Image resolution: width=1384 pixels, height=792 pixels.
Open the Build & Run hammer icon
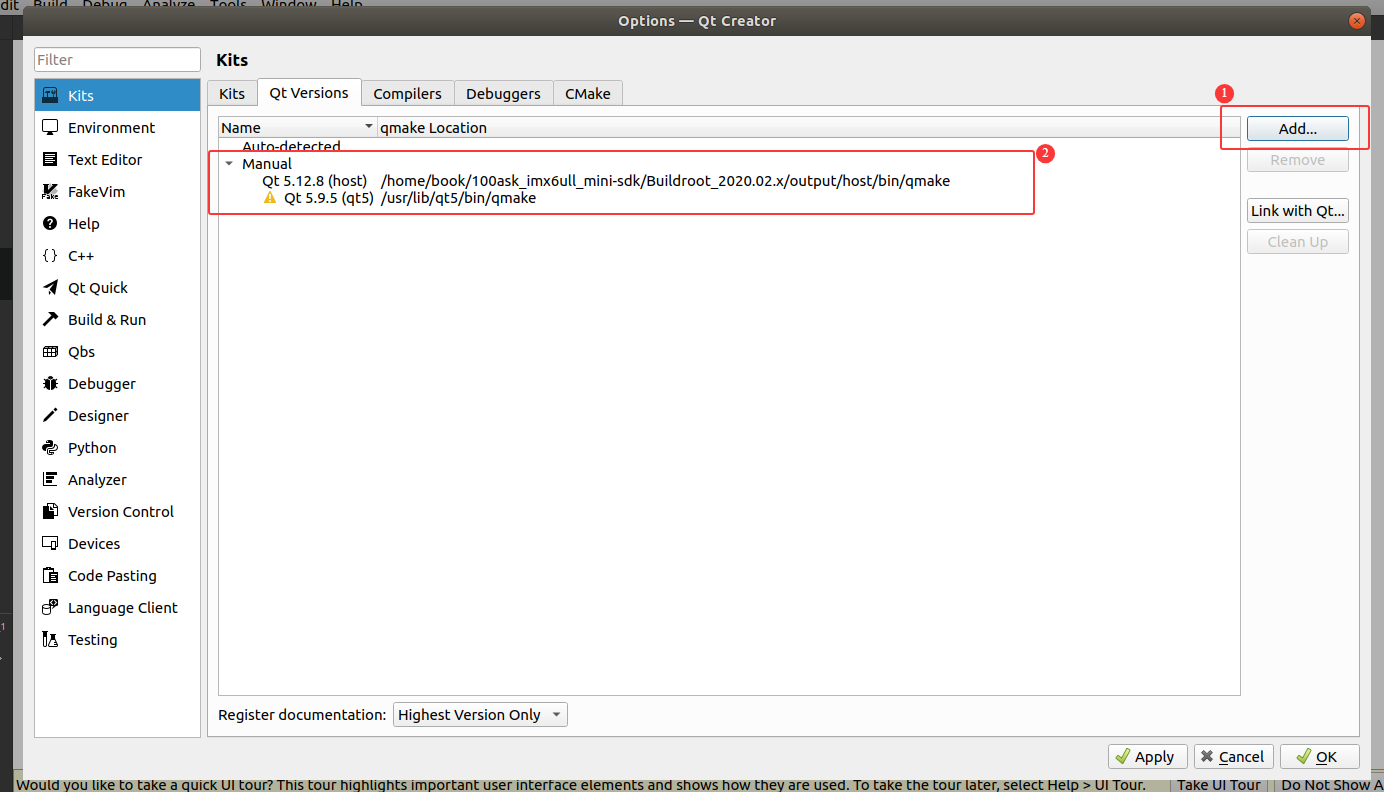[x=50, y=320]
